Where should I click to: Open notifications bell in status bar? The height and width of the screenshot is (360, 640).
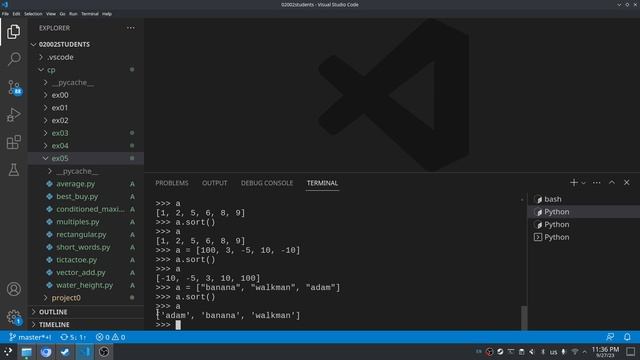point(627,337)
